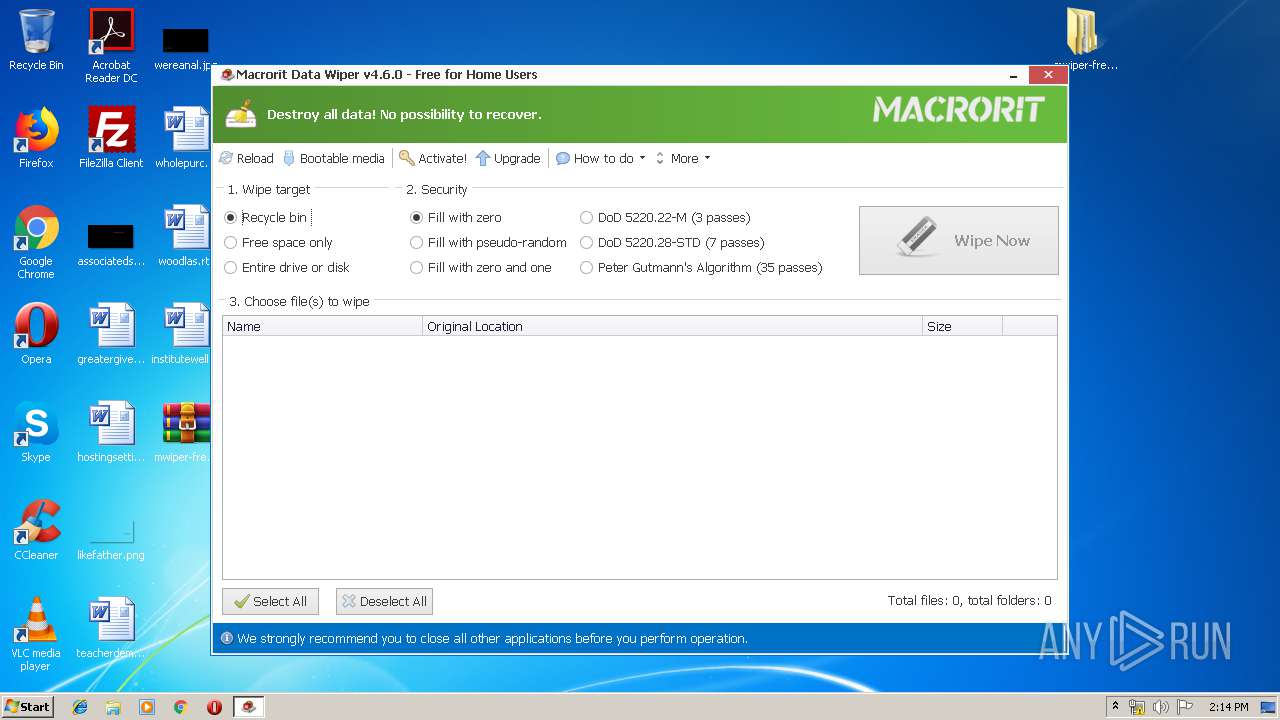
Task: Sort list by Original Location header
Action: tap(672, 326)
